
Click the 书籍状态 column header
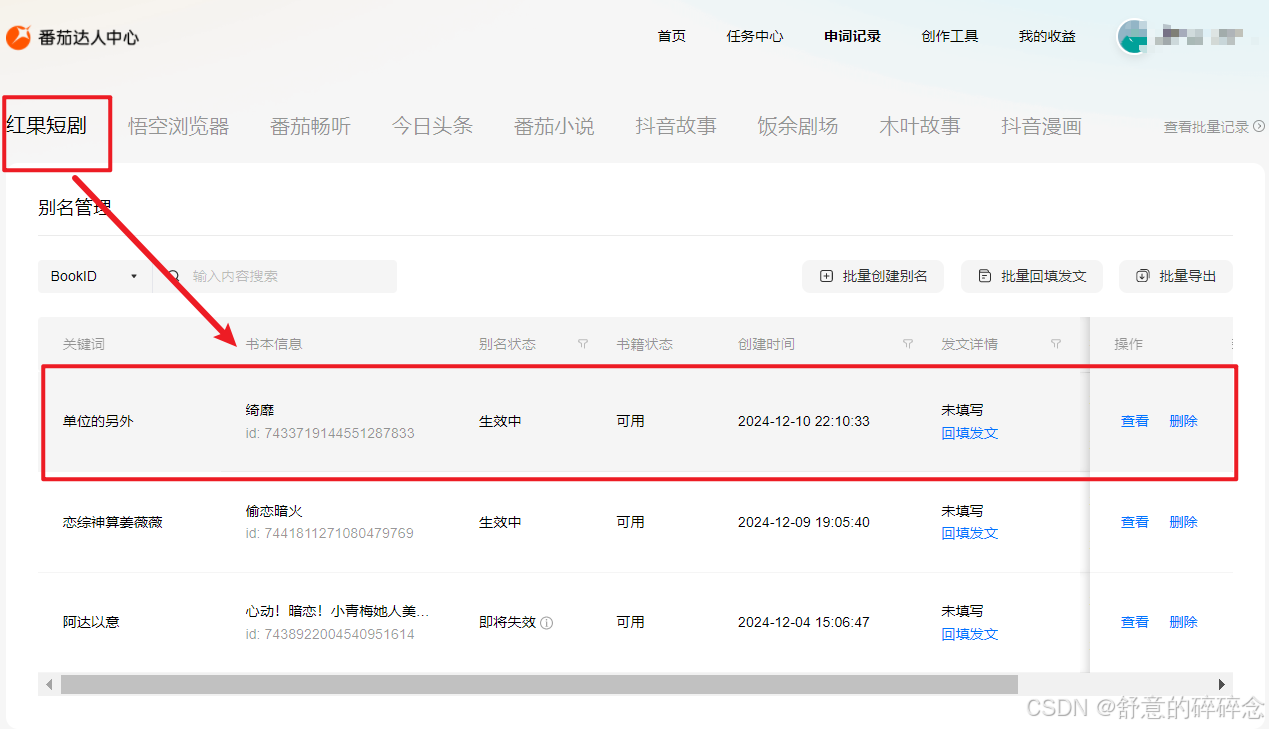point(645,344)
